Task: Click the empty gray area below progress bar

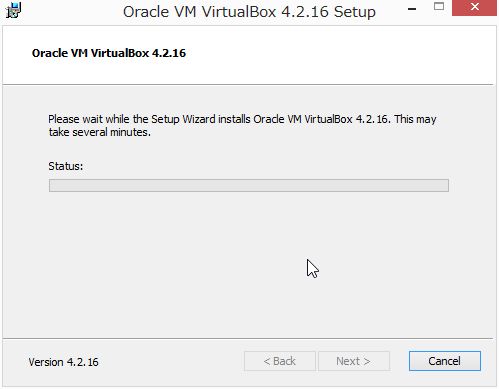Action: pos(249,263)
